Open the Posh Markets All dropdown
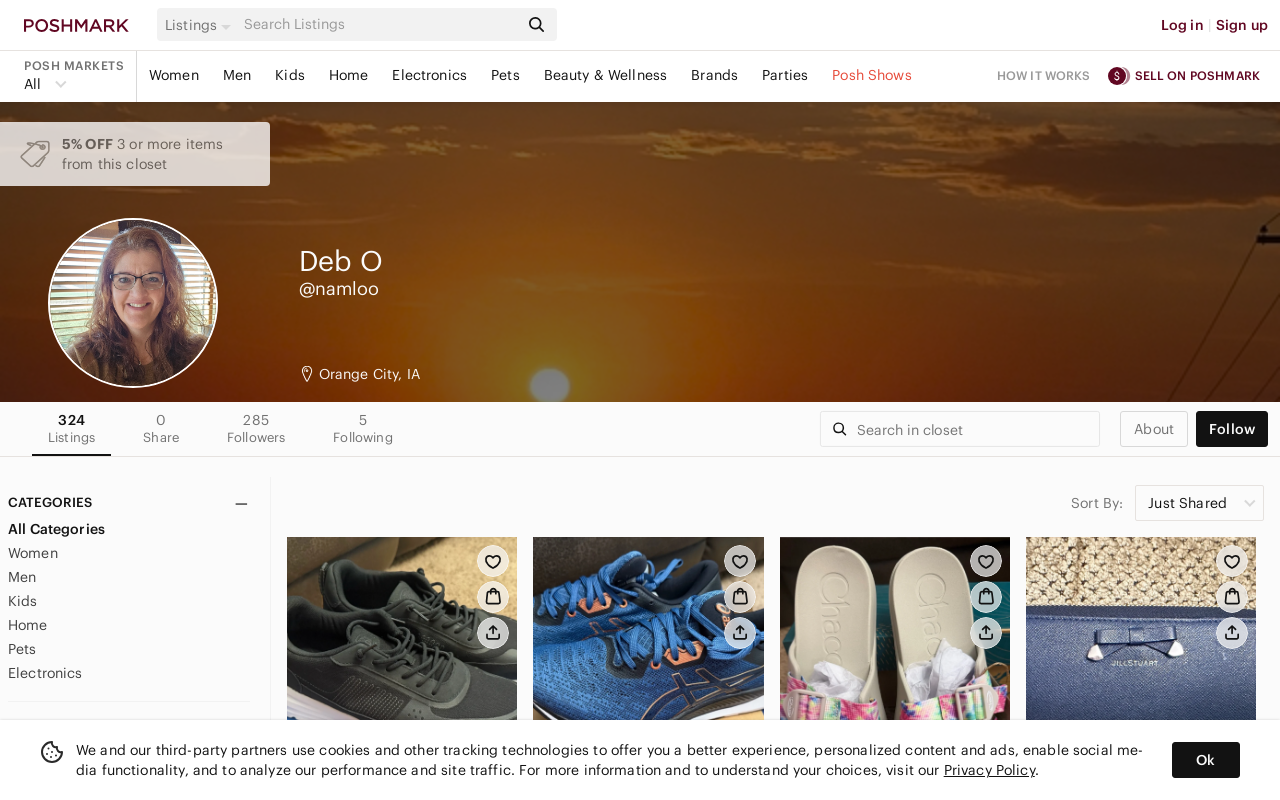This screenshot has height=800, width=1280. 45,84
